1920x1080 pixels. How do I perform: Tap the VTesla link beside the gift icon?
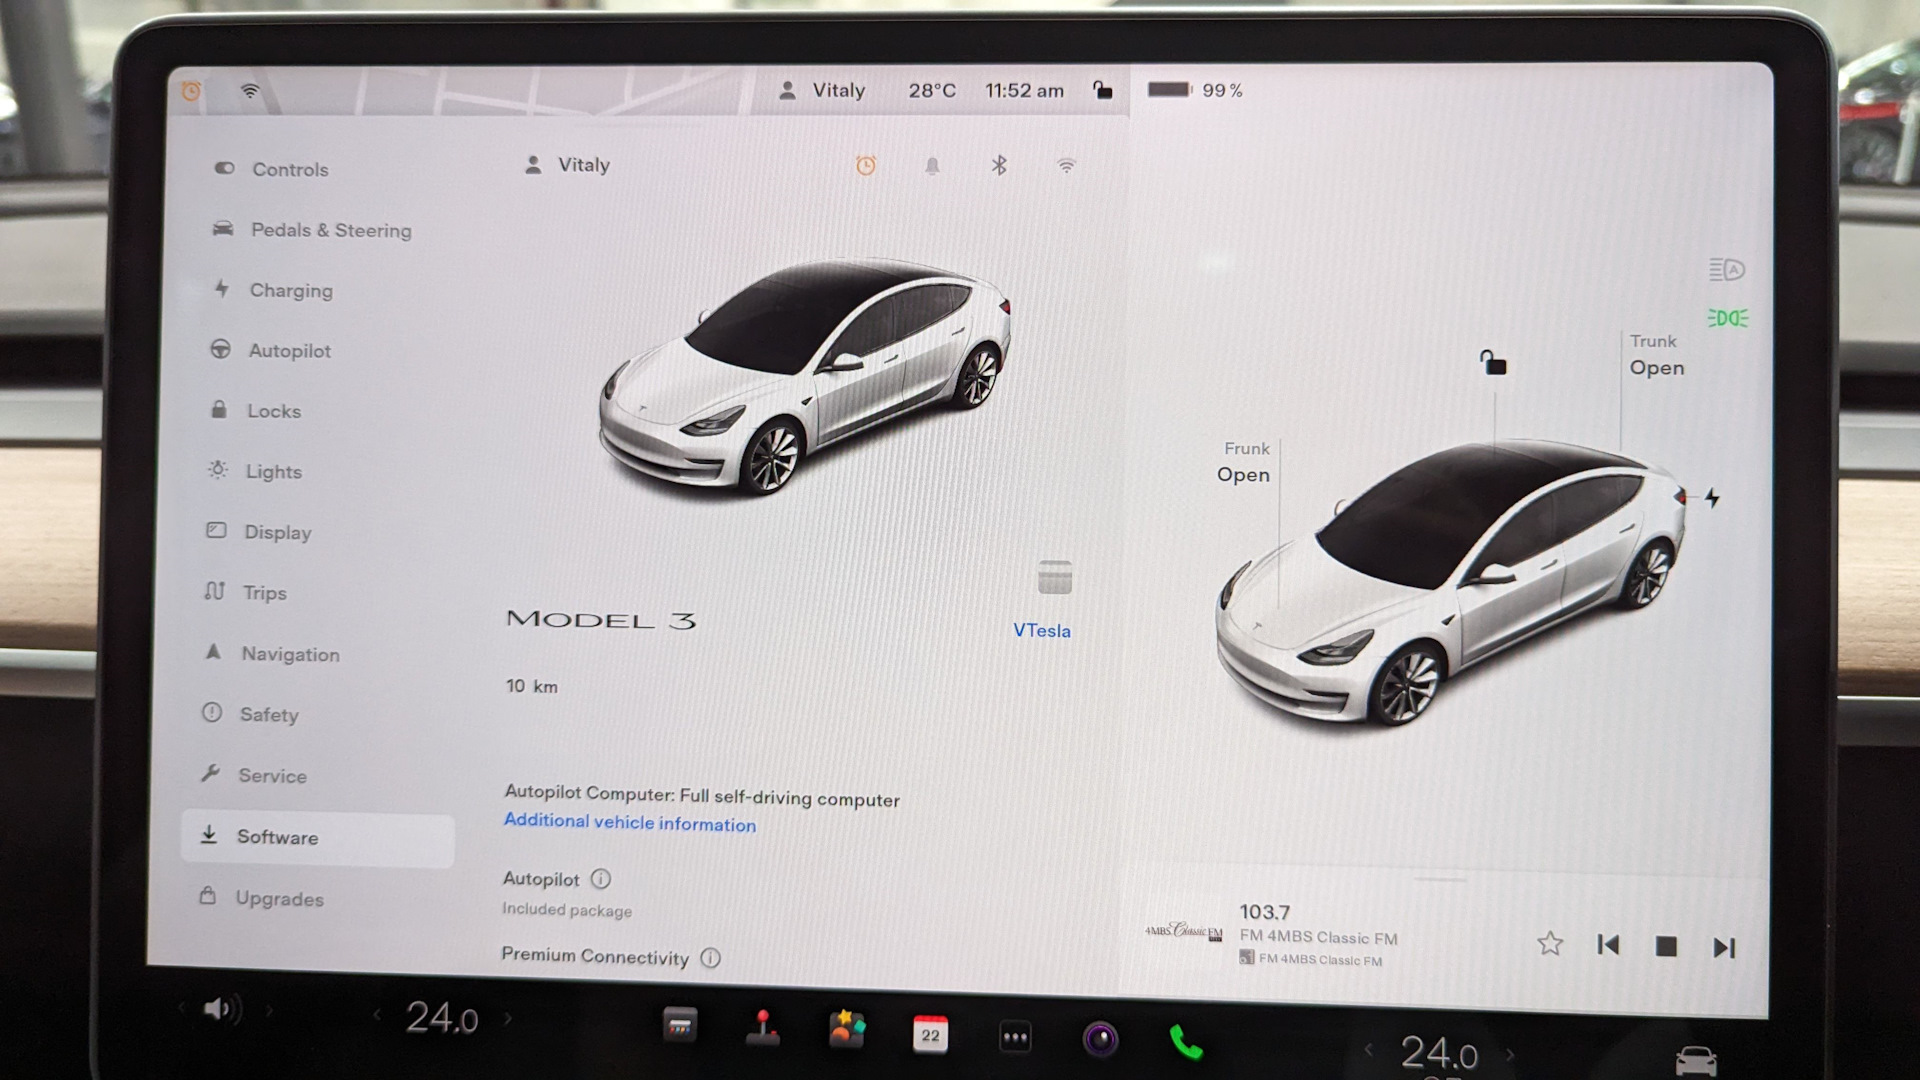pyautogui.click(x=1041, y=631)
